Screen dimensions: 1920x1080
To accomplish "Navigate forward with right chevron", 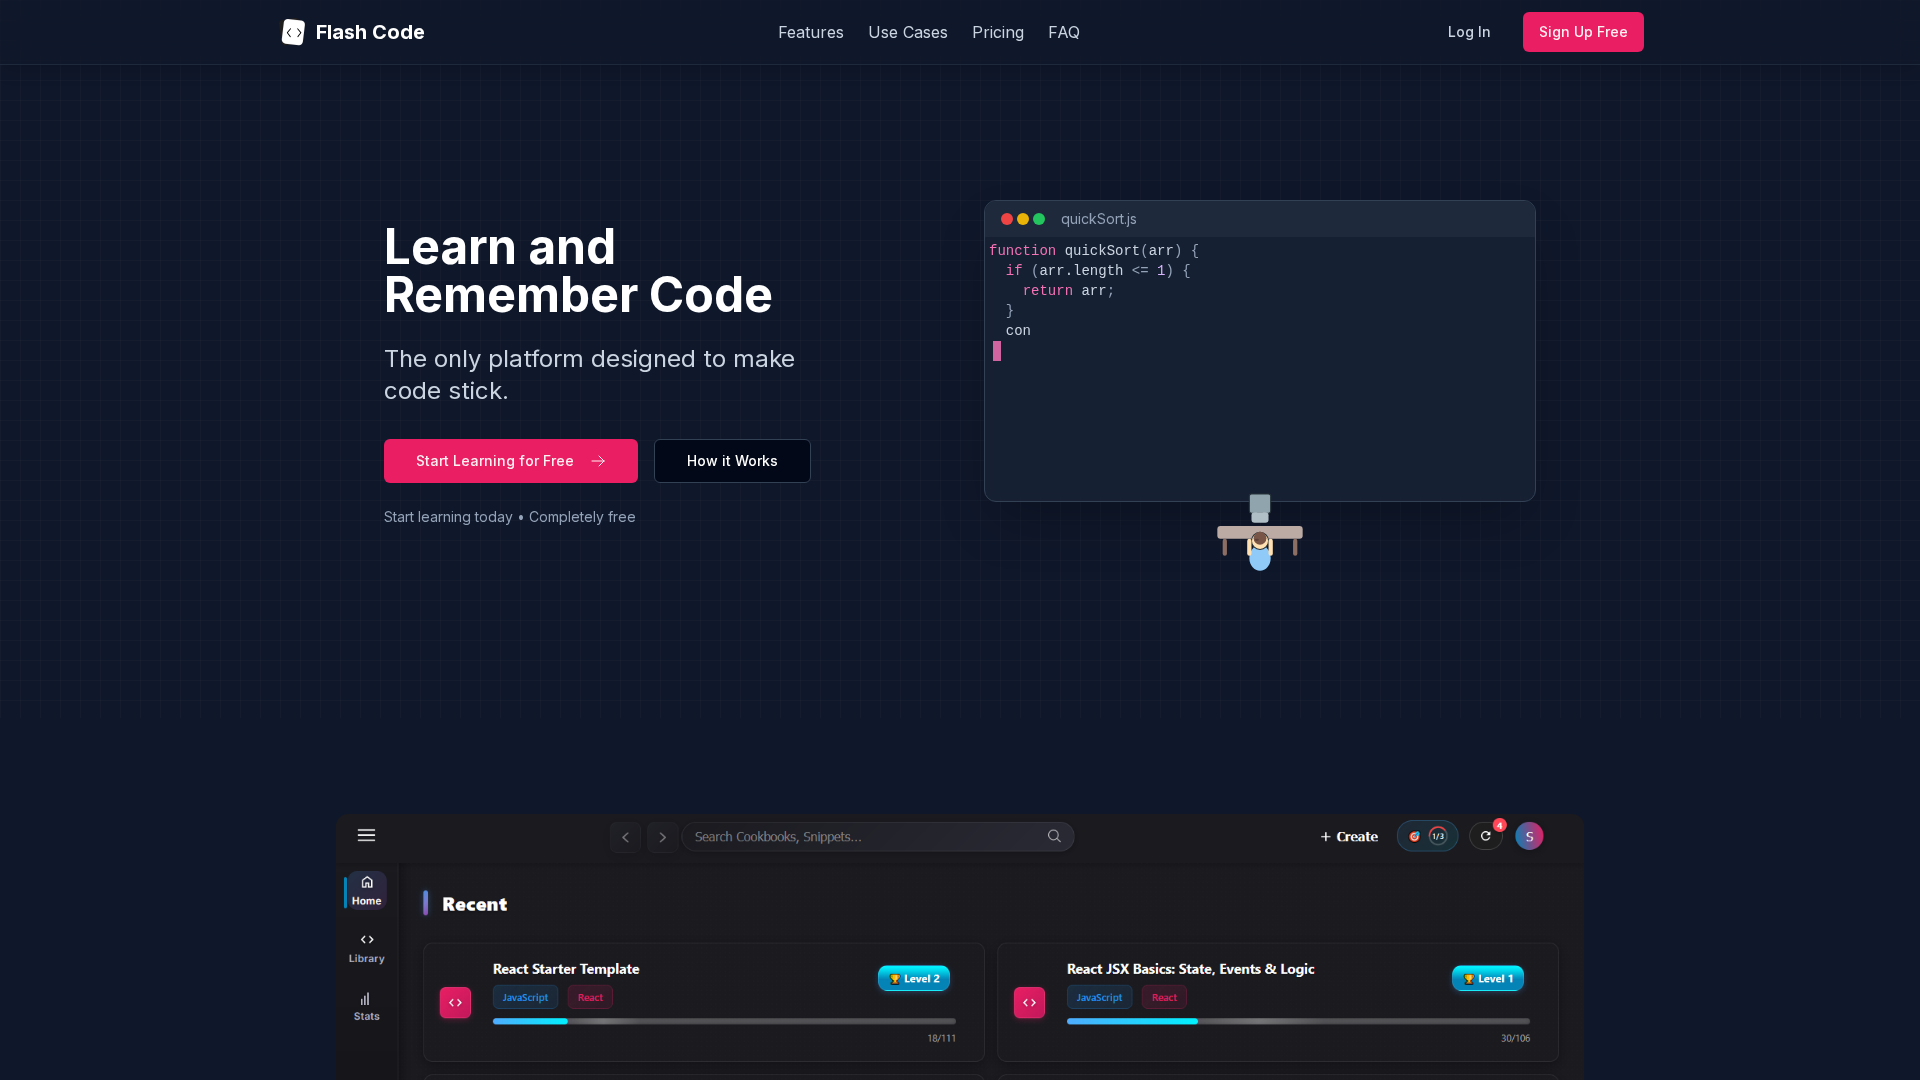I will point(662,837).
